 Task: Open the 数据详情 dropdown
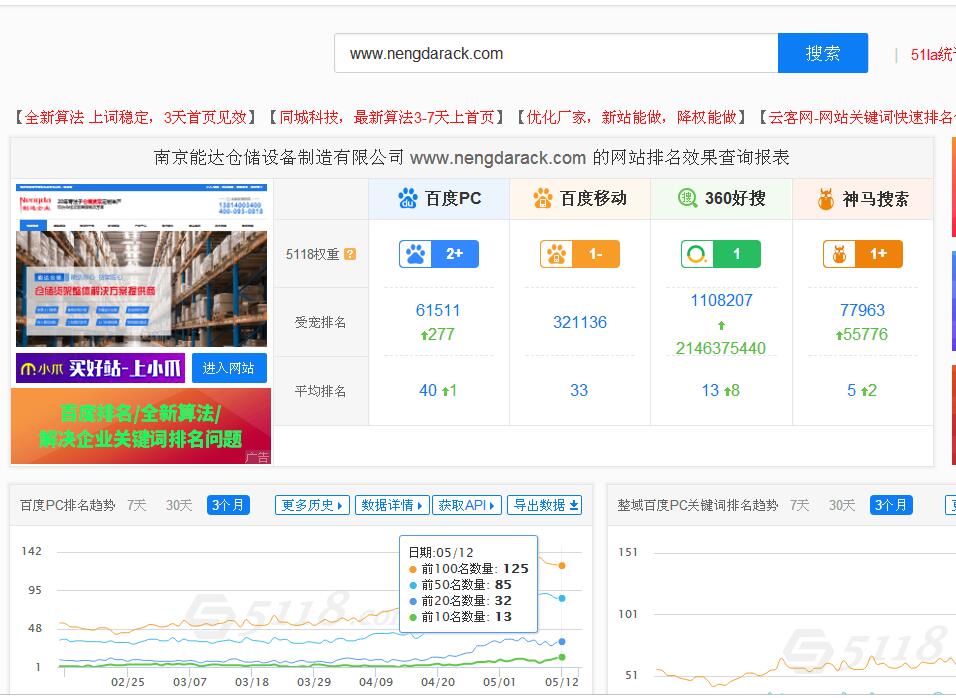point(390,505)
